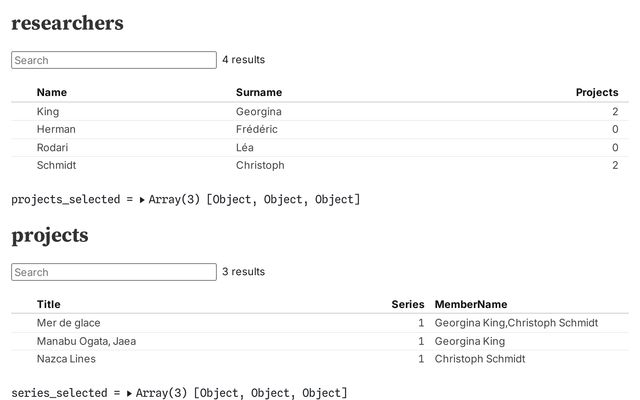Select the Mer de glace project row

320,323
